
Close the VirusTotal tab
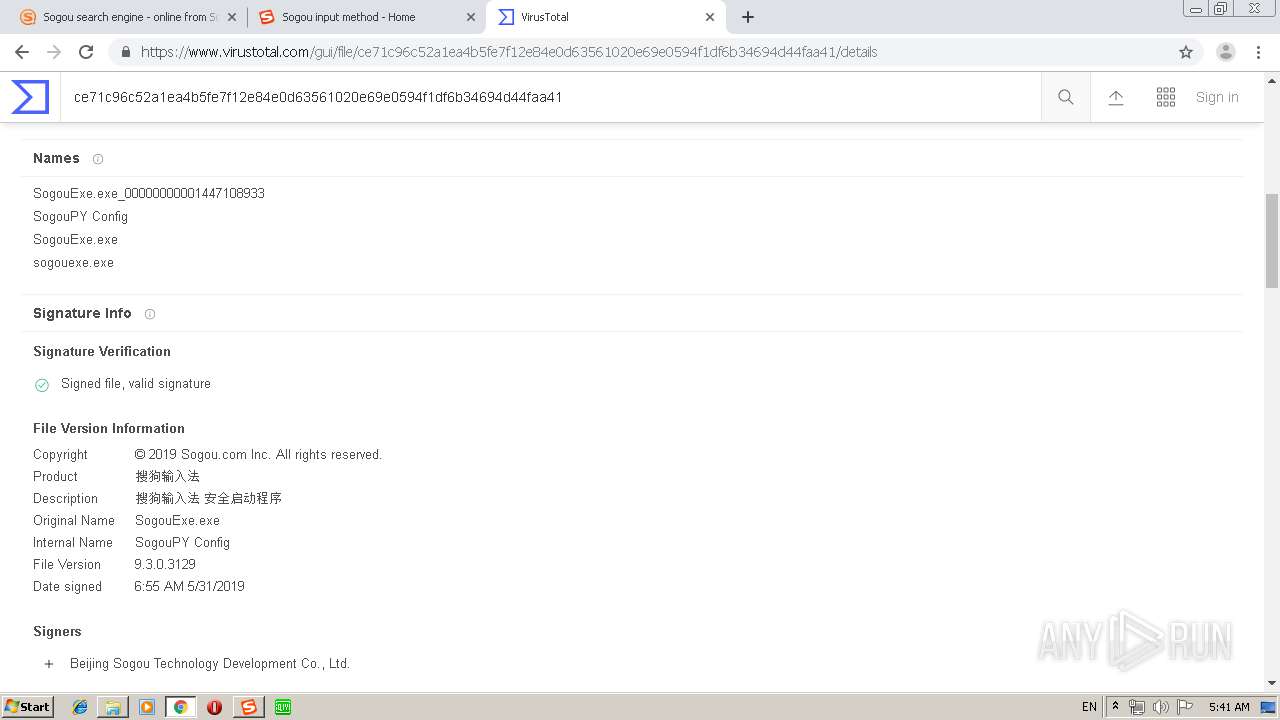710,17
